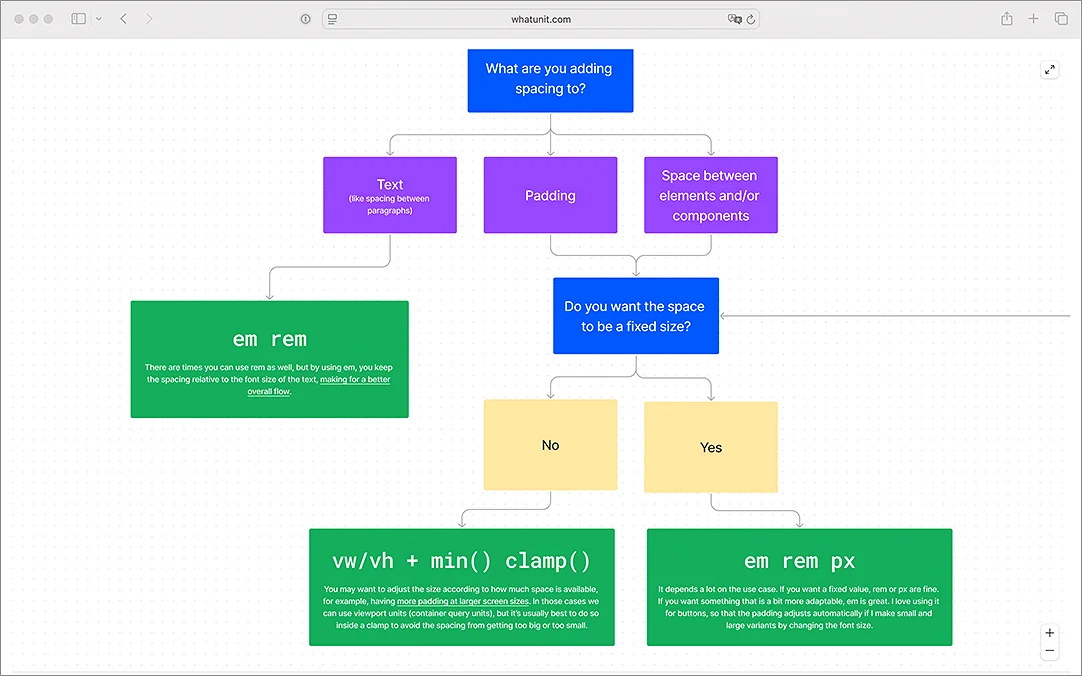Open the privacy shield icon
The image size is (1082, 676).
pos(306,19)
